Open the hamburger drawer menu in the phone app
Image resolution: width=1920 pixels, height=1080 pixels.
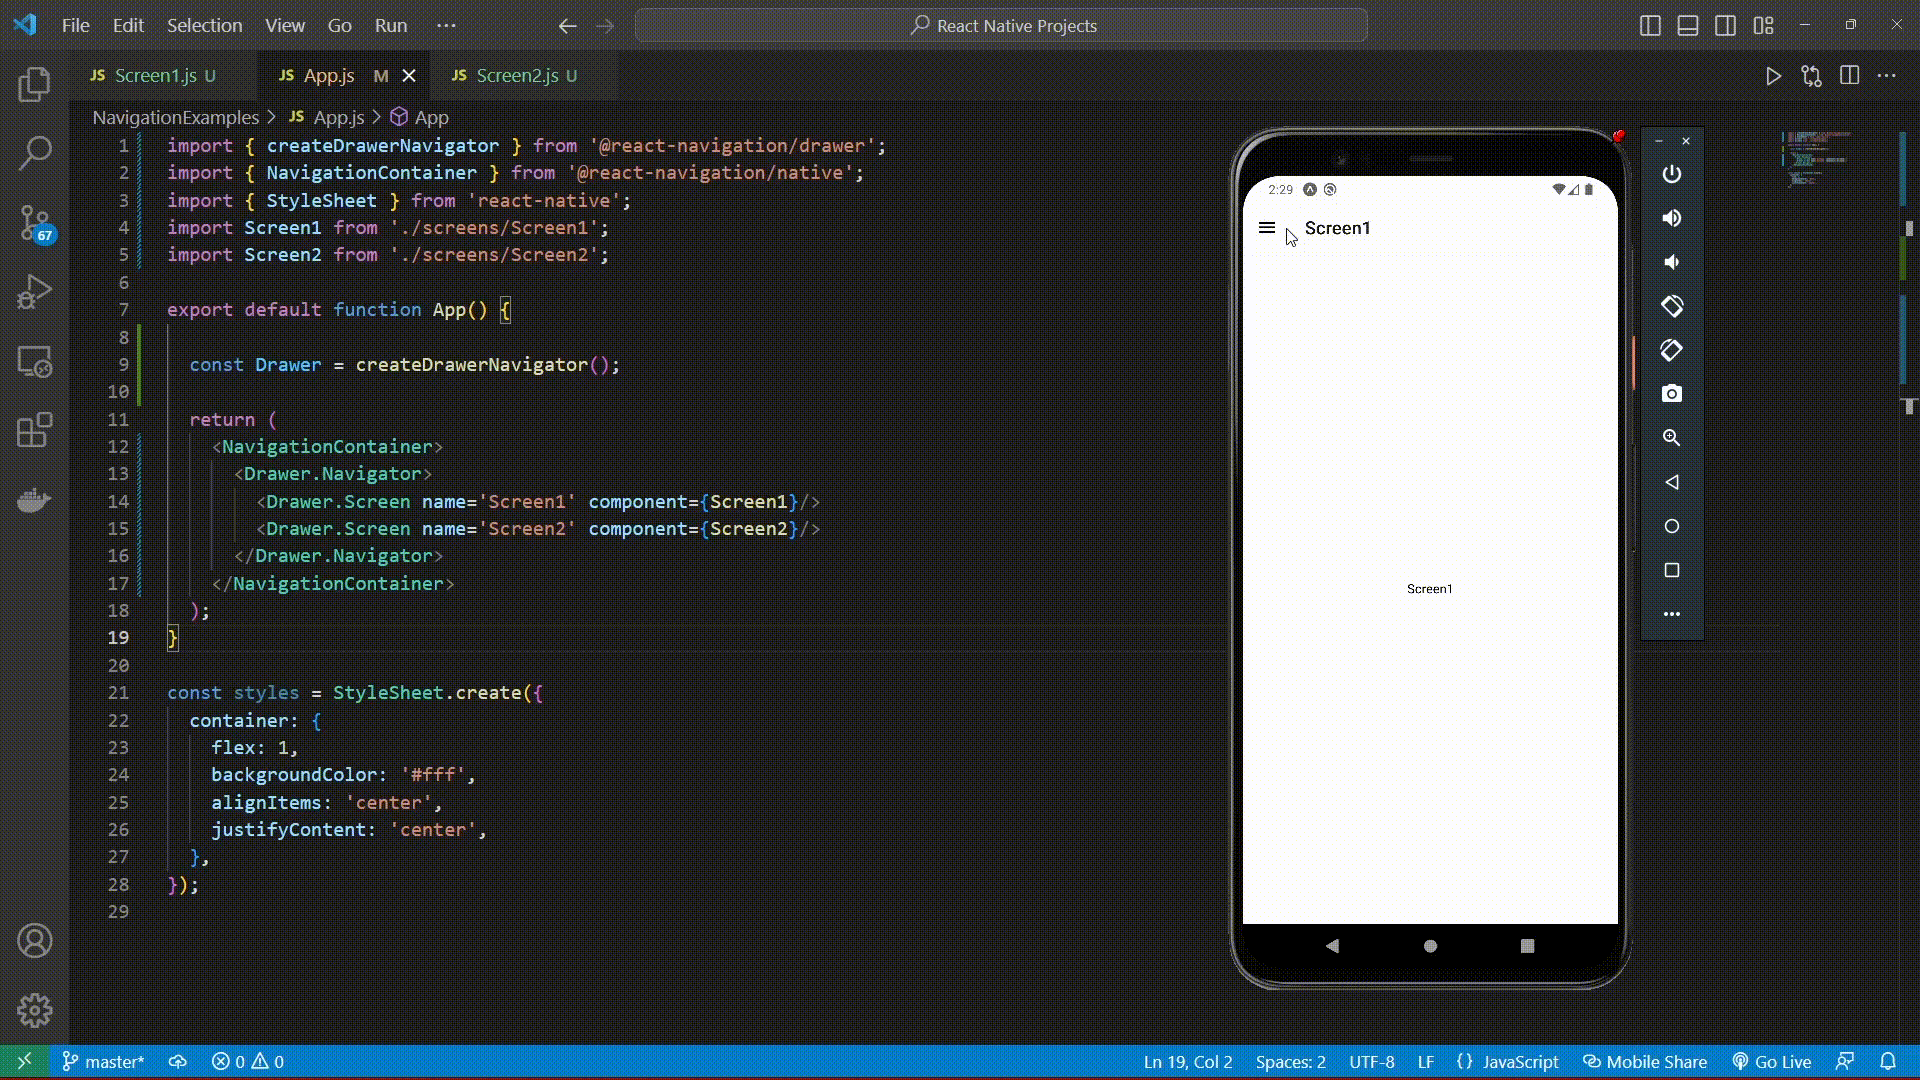pyautogui.click(x=1267, y=228)
